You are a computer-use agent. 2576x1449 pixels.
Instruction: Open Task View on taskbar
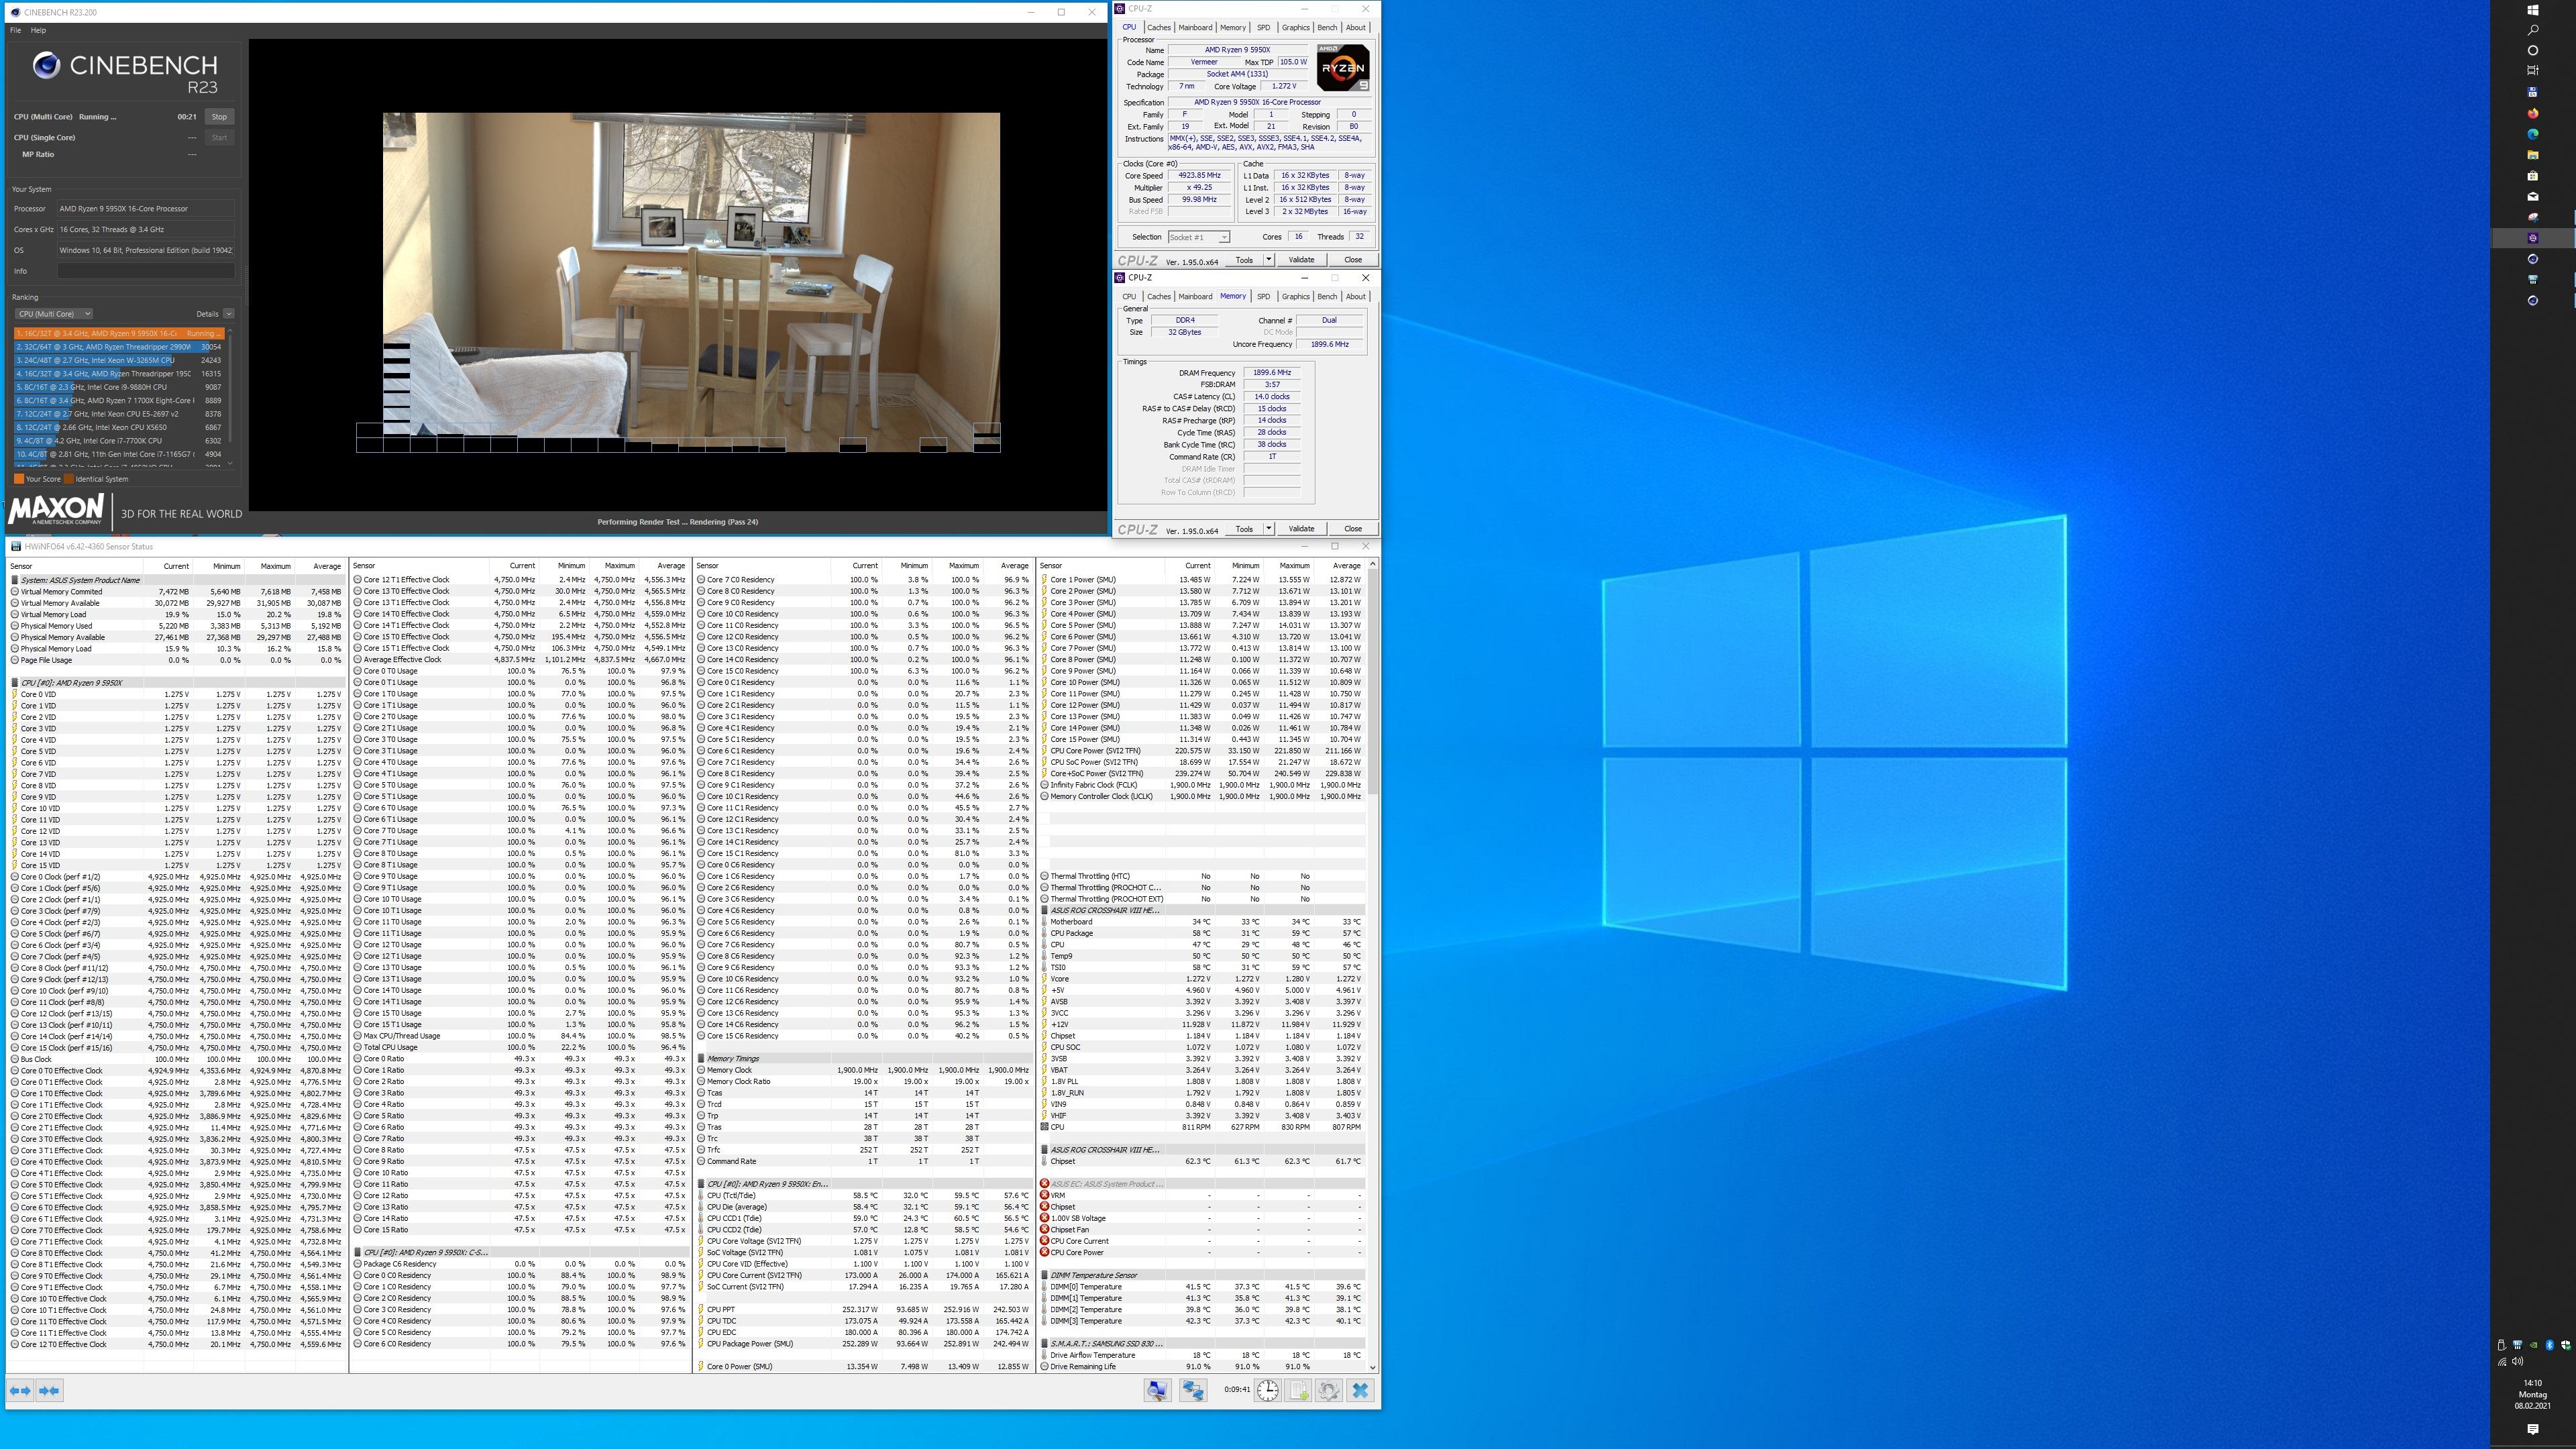[x=2533, y=70]
